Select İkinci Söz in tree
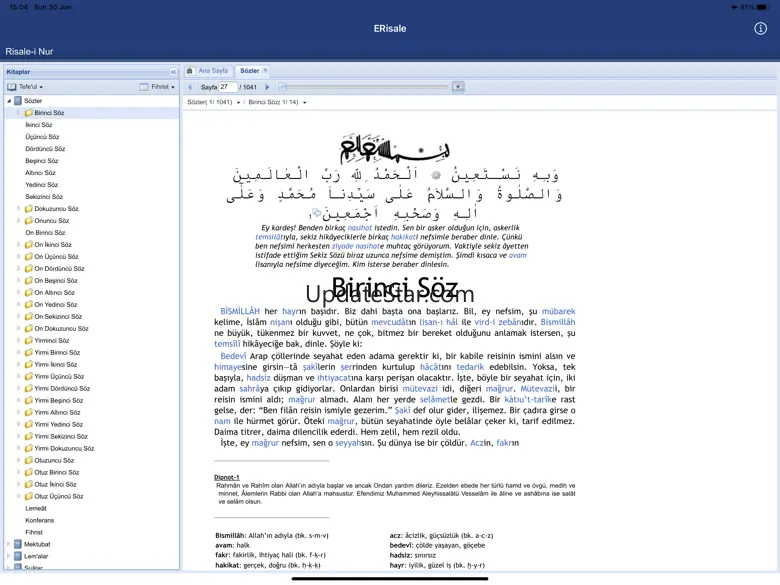Image resolution: width=780 pixels, height=585 pixels. click(39, 125)
